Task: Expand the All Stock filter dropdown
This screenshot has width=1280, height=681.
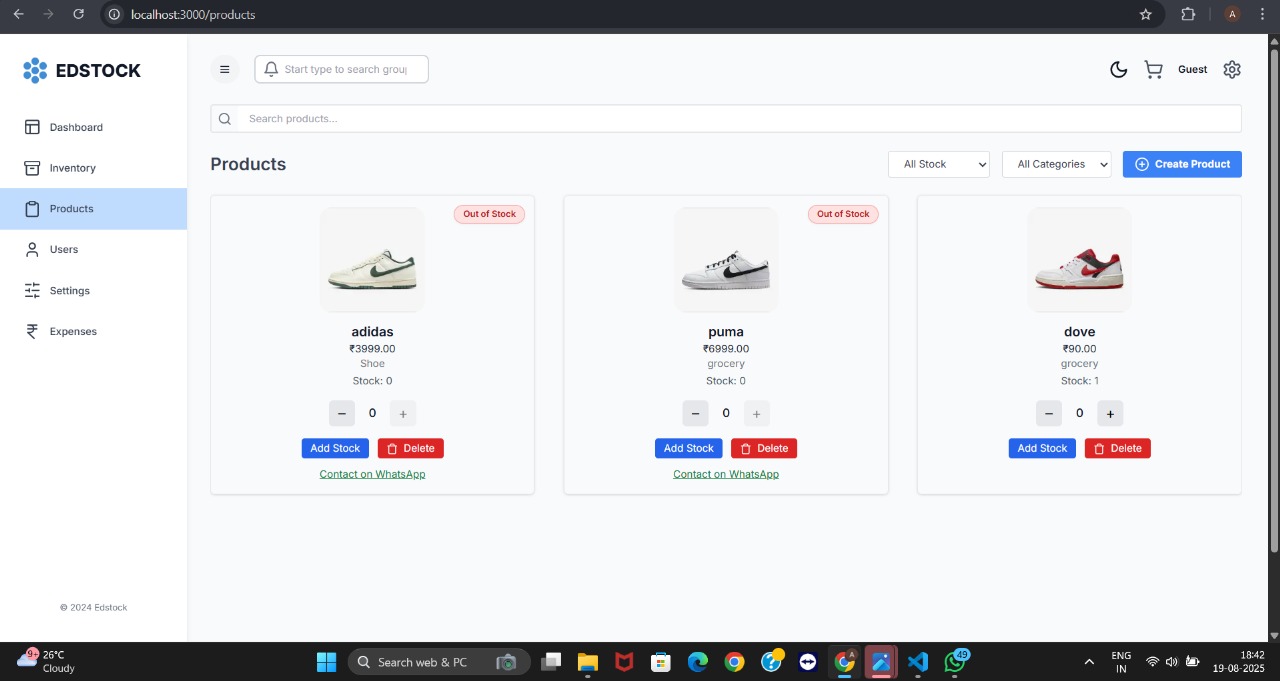Action: [x=938, y=164]
